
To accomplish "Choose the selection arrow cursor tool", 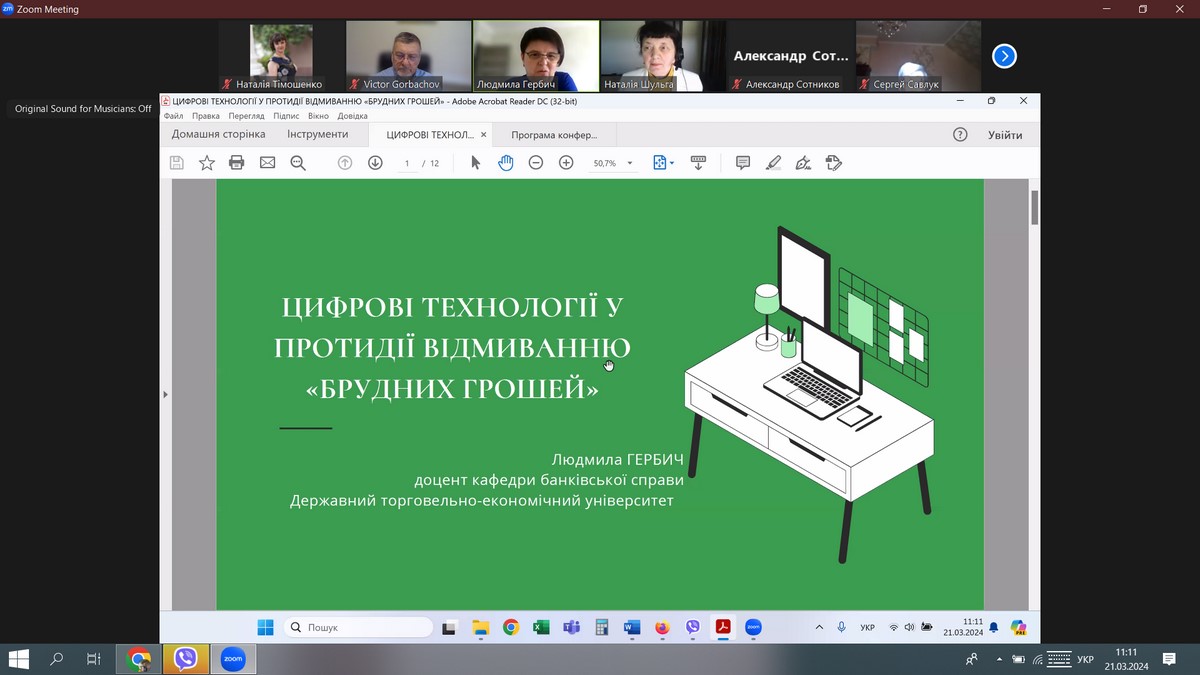I will coord(476,163).
